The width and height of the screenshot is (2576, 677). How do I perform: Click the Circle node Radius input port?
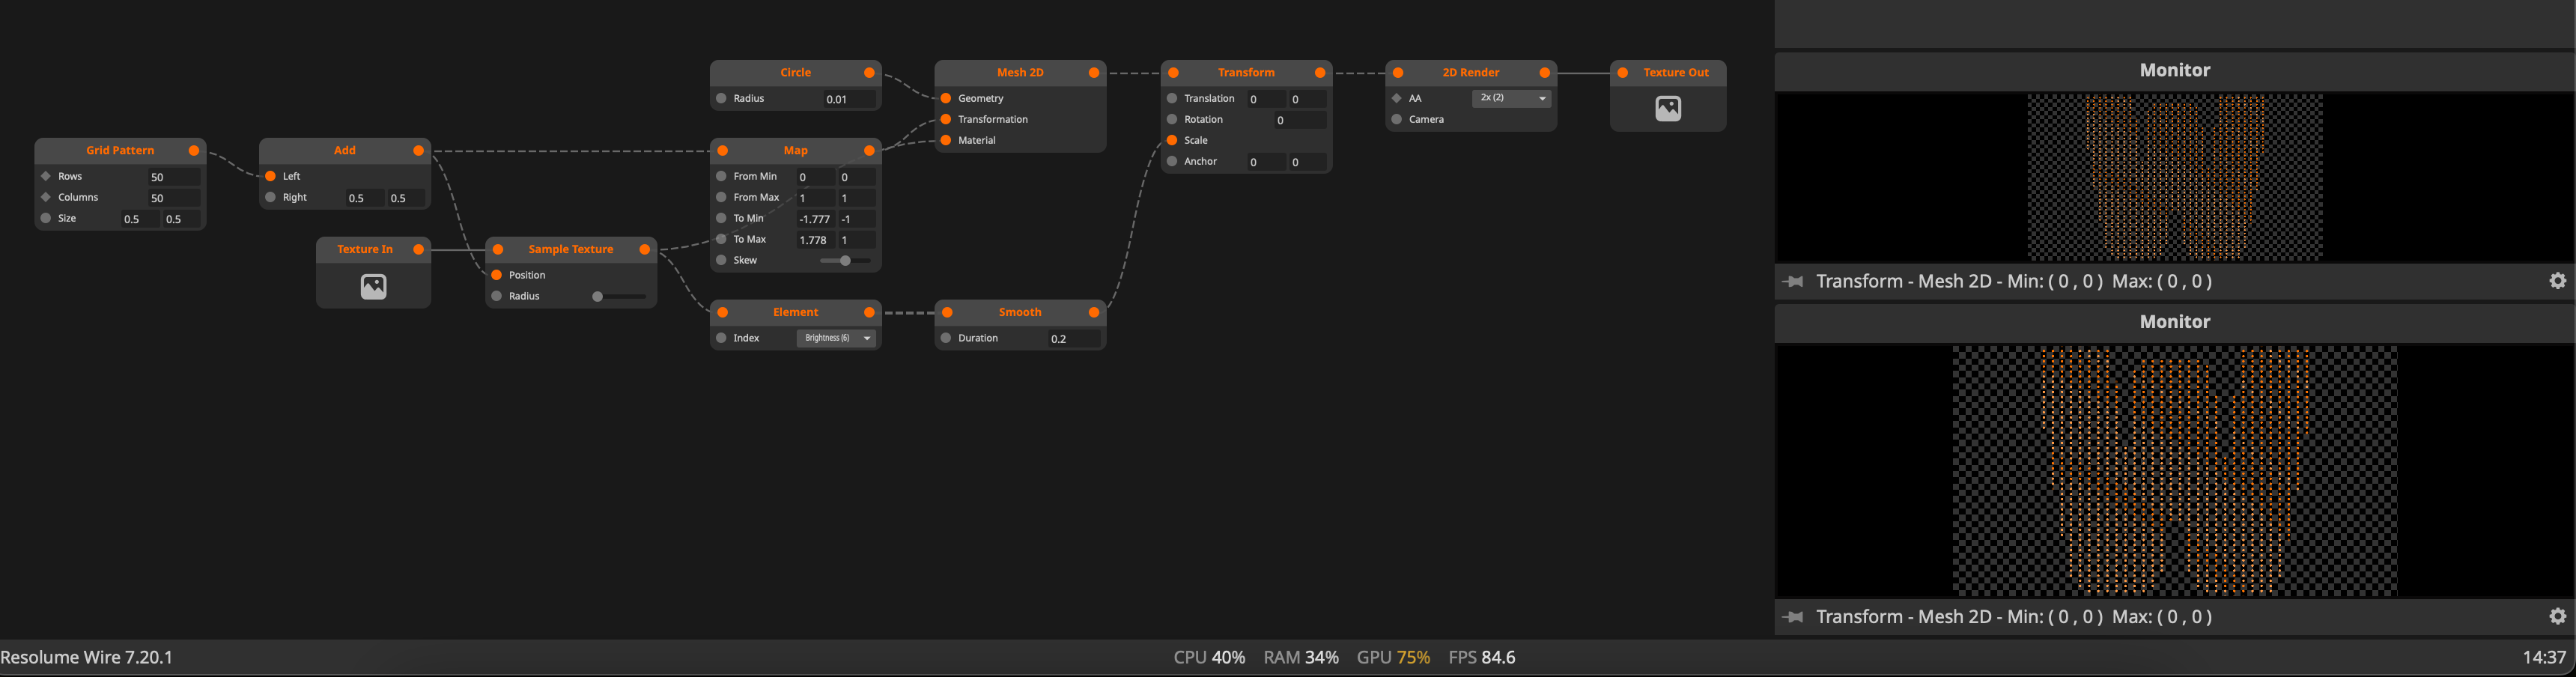tap(721, 98)
